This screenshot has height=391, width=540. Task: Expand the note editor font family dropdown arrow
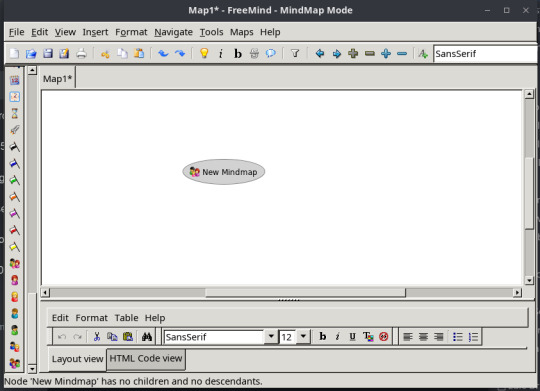[x=271, y=337]
